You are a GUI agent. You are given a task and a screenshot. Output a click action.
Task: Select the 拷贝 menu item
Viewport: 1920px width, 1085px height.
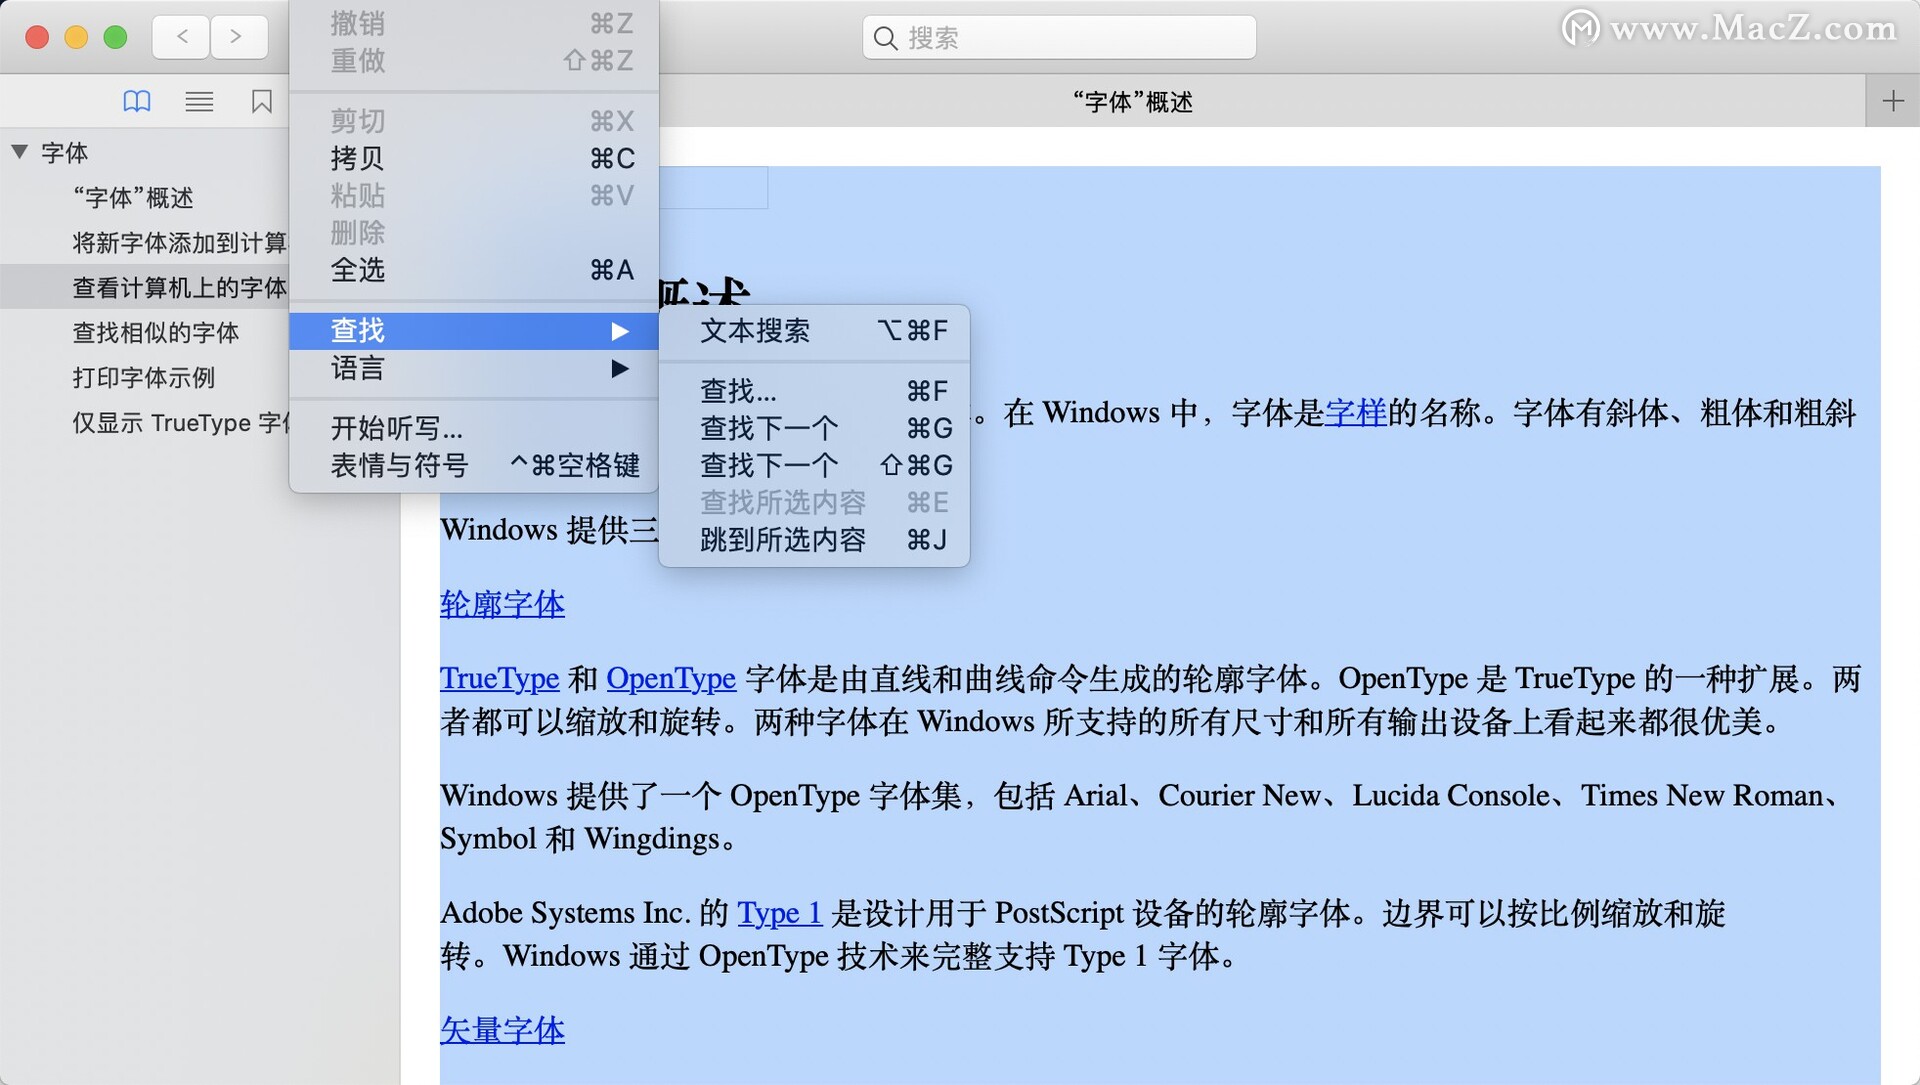(x=473, y=158)
